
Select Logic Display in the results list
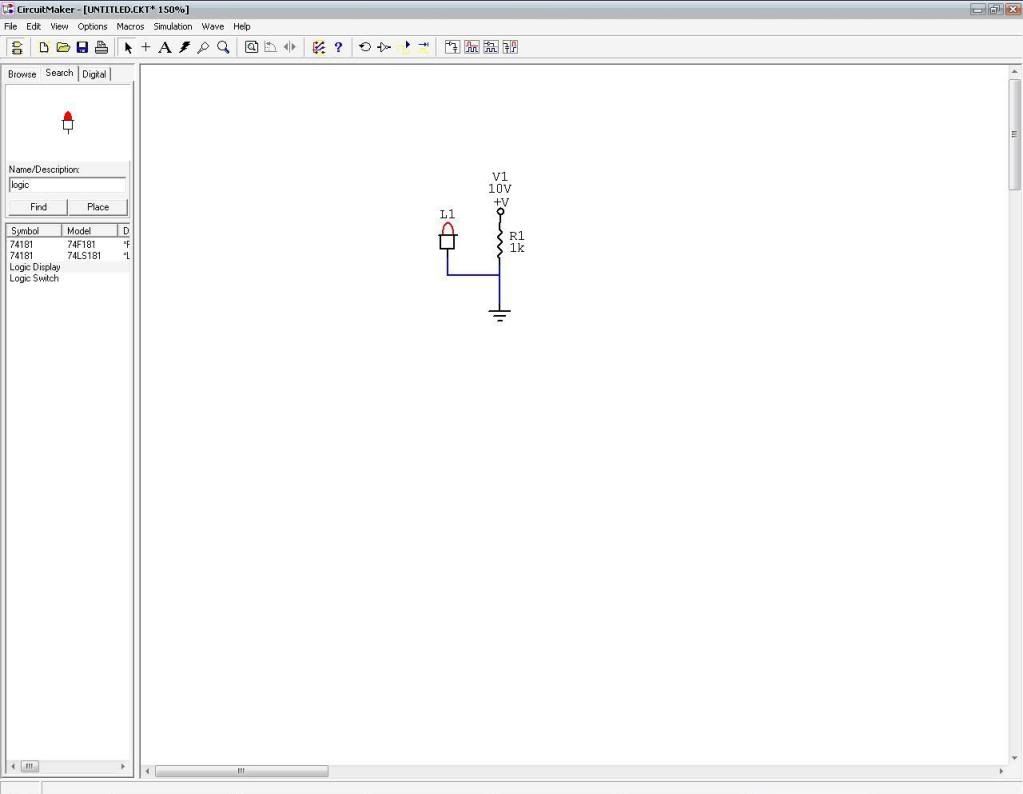pos(35,267)
